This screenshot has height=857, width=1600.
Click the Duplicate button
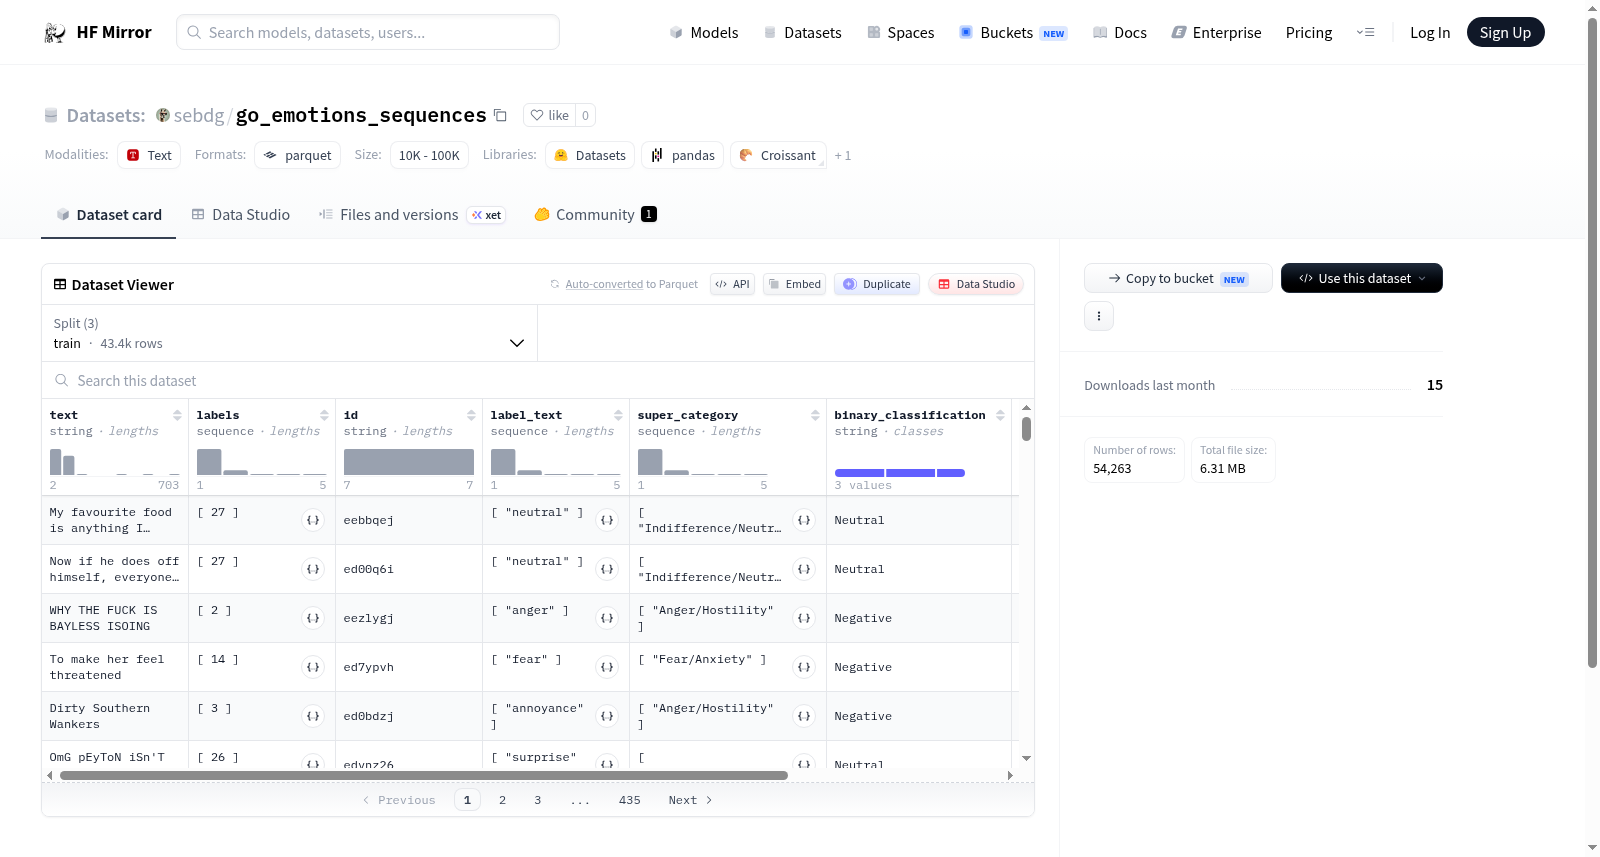pos(877,284)
